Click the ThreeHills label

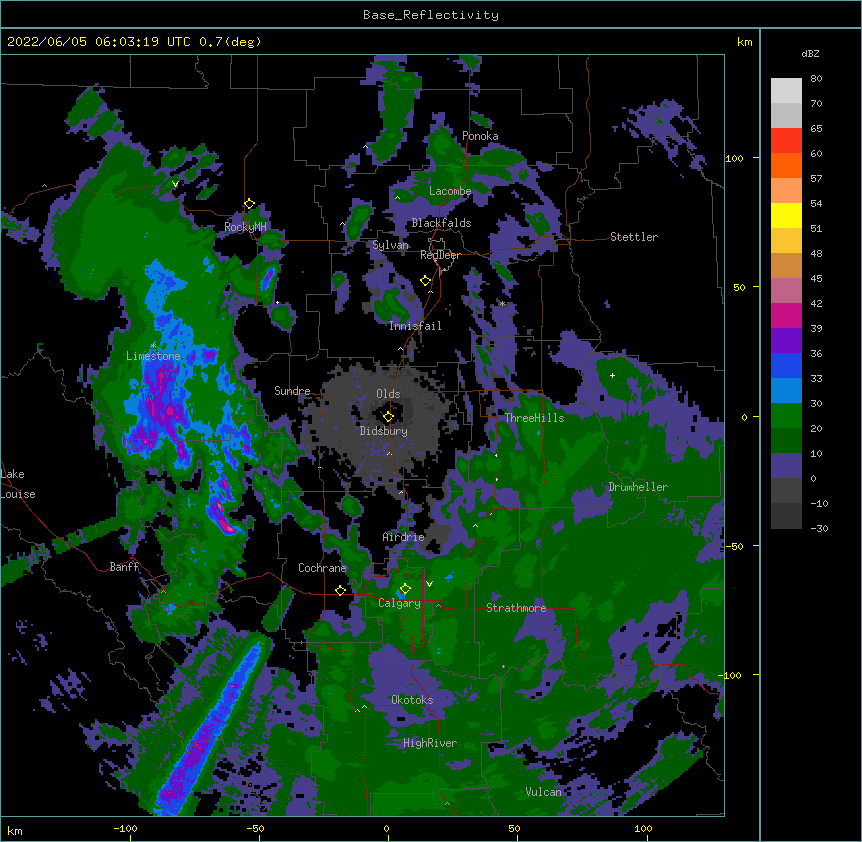point(534,418)
